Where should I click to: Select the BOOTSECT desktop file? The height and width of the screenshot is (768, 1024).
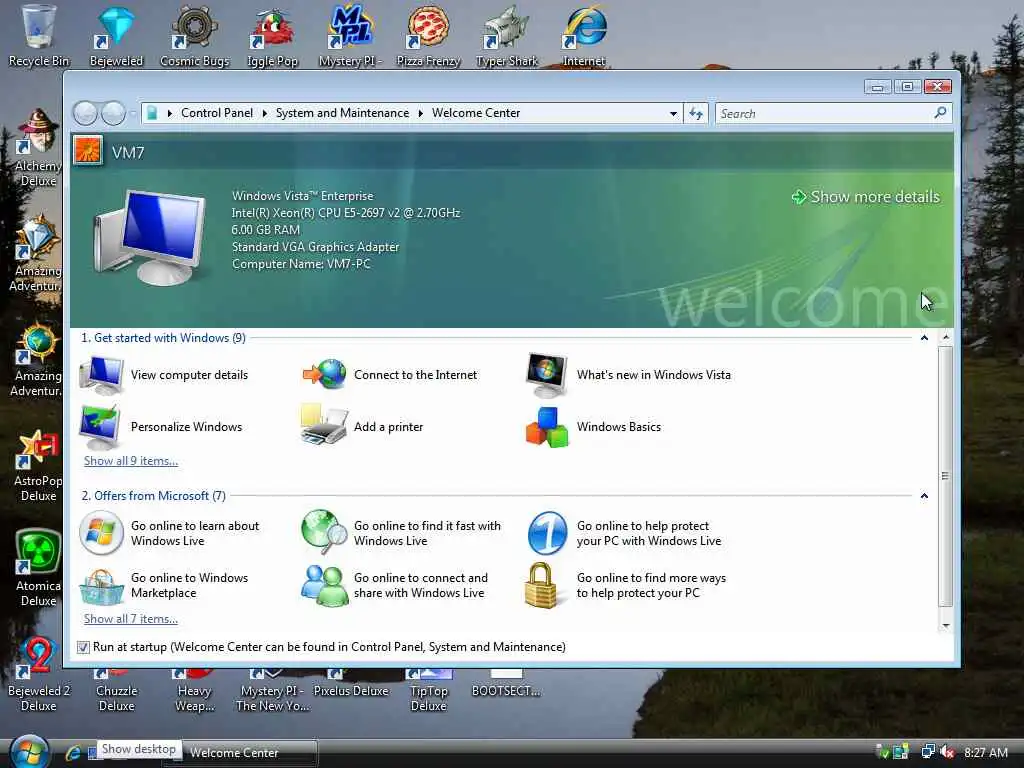click(506, 683)
